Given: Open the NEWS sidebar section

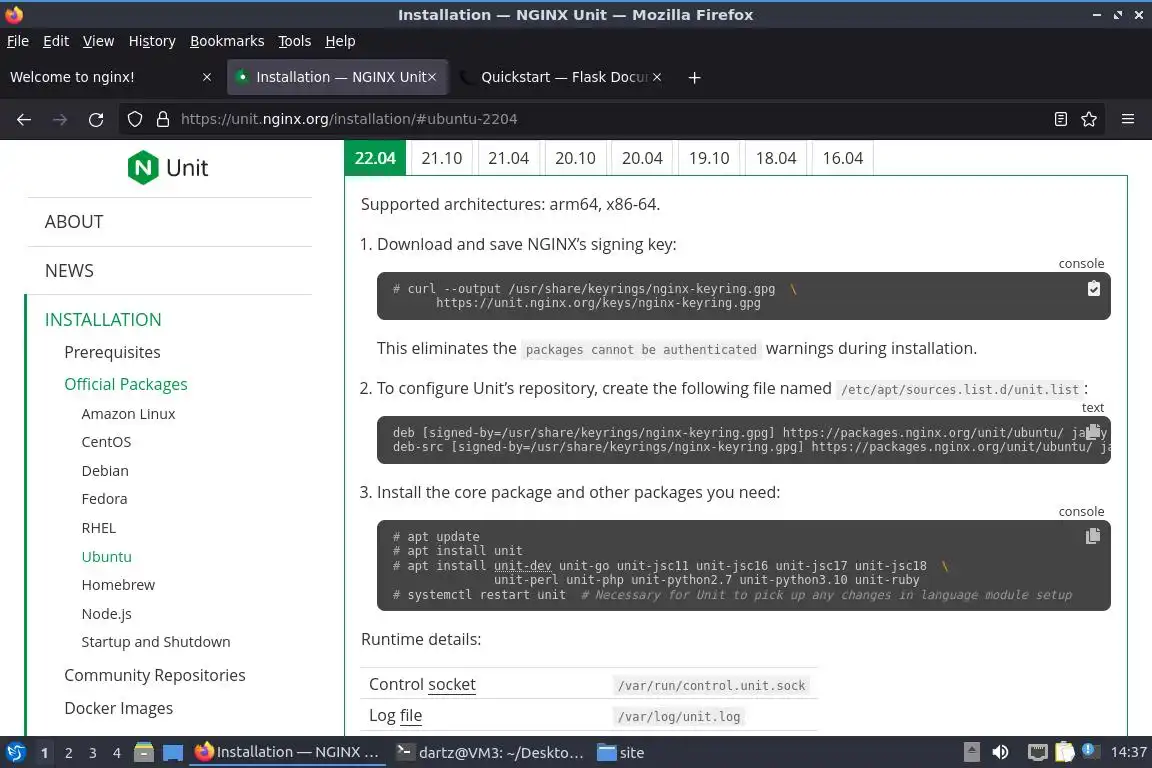Looking at the screenshot, I should tap(69, 270).
